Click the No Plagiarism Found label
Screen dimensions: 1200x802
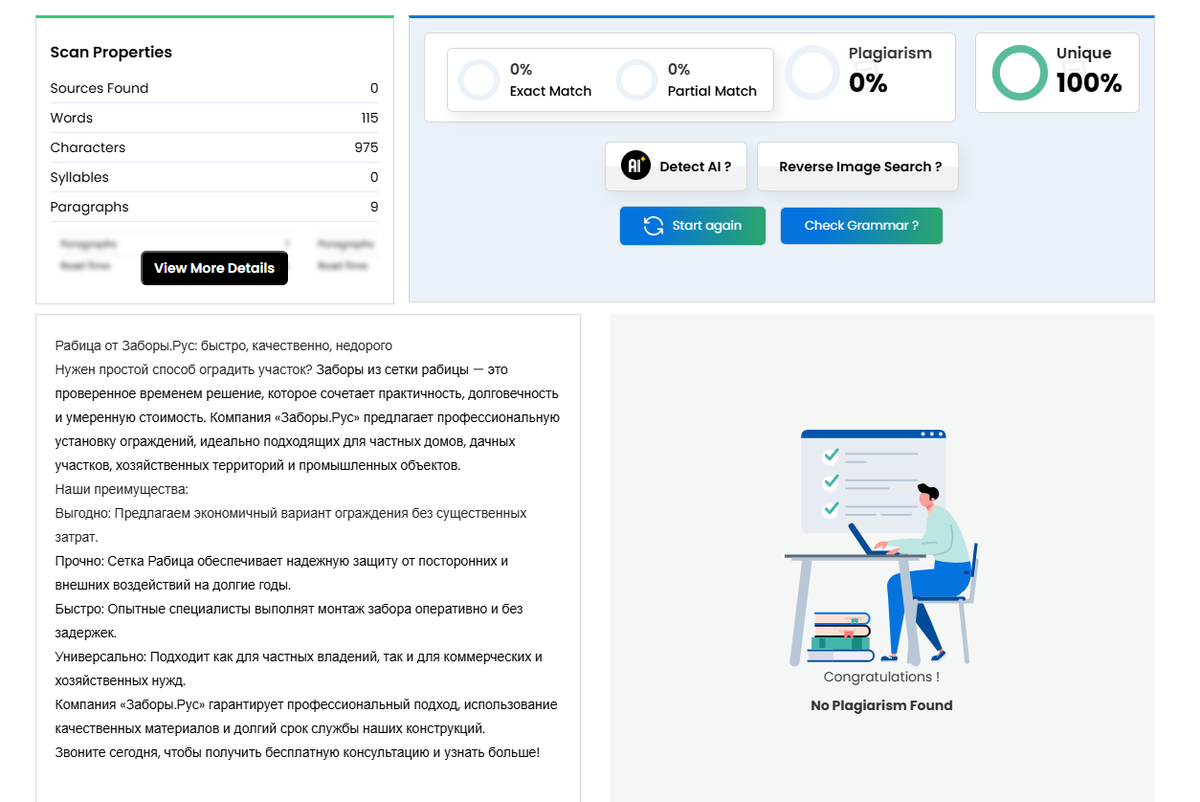(x=881, y=705)
